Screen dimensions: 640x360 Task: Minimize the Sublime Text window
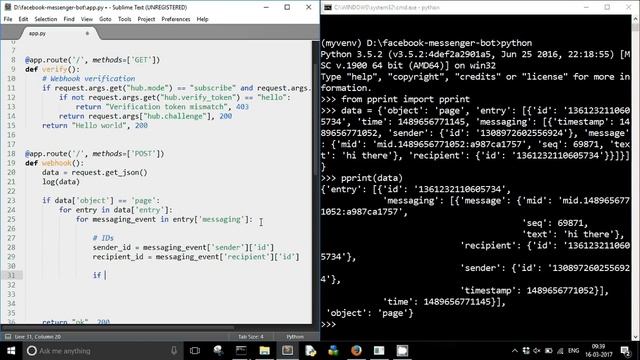266,7
